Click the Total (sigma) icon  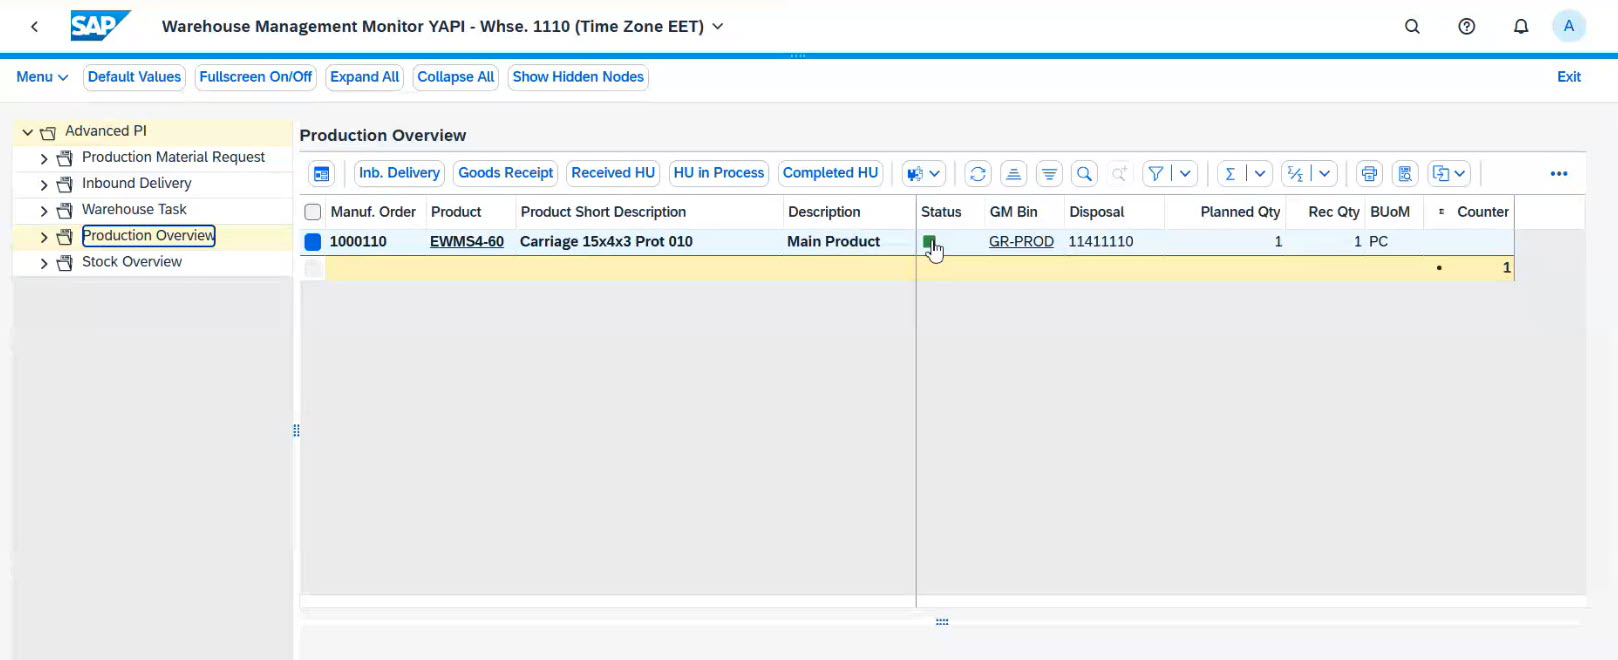(x=1230, y=174)
